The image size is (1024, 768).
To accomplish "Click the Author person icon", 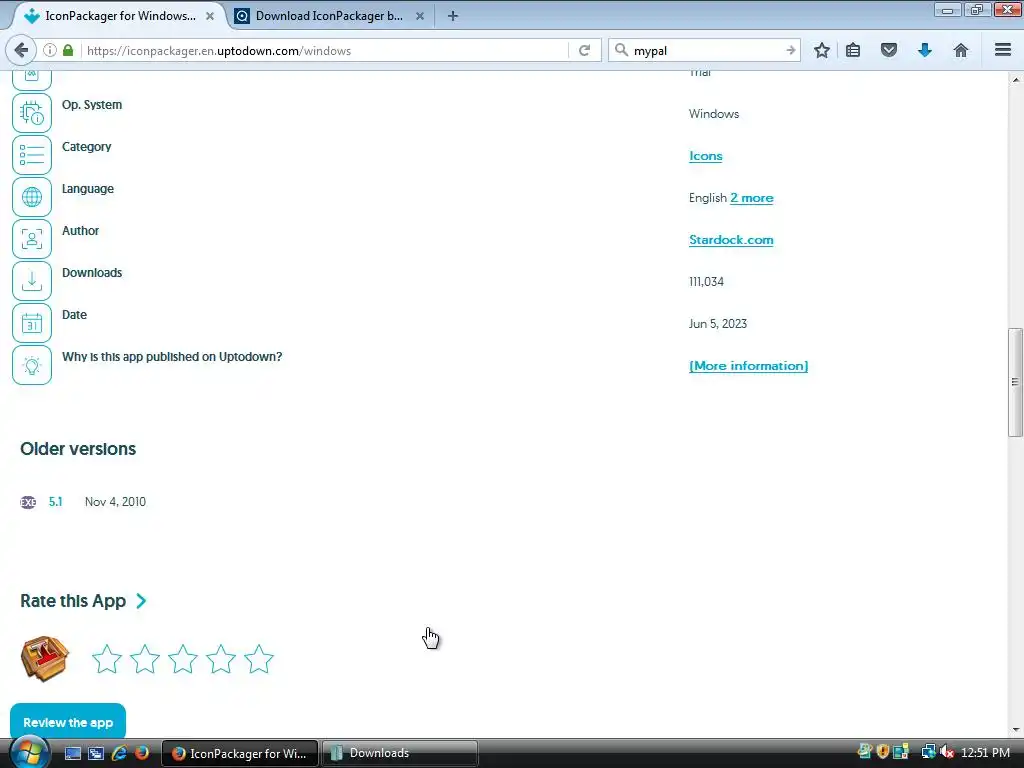I will click(x=31, y=239).
